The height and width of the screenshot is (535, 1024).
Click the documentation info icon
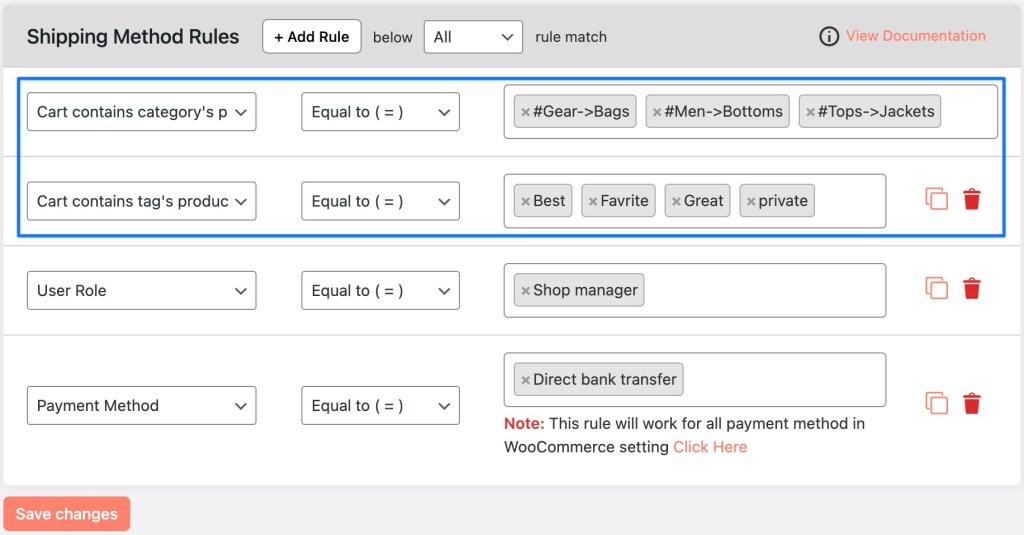click(x=829, y=36)
